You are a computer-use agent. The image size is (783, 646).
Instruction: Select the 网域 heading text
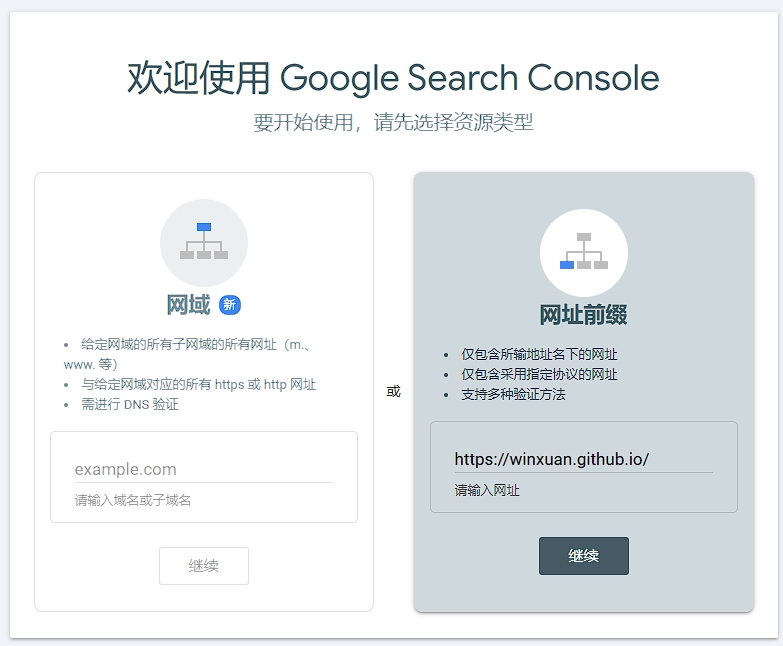point(188,305)
